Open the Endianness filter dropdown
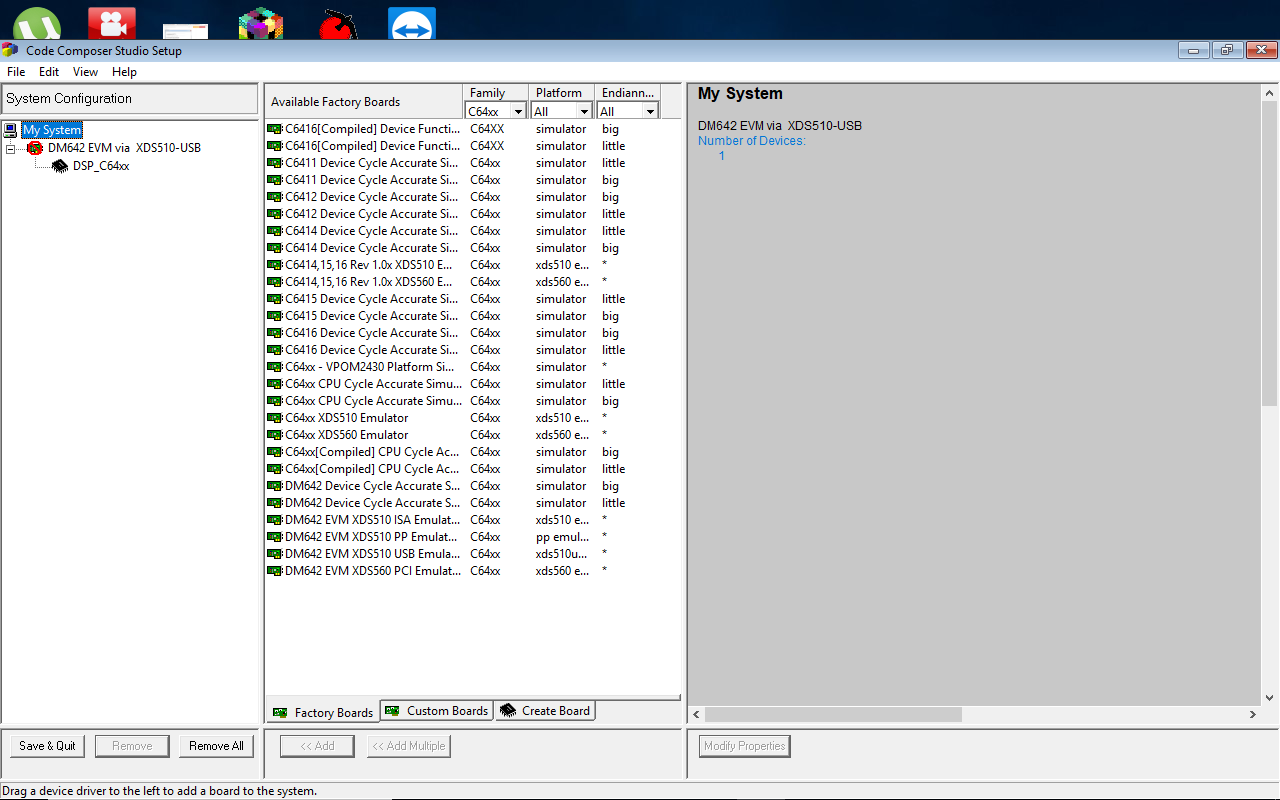Image resolution: width=1280 pixels, height=800 pixels. pos(650,111)
